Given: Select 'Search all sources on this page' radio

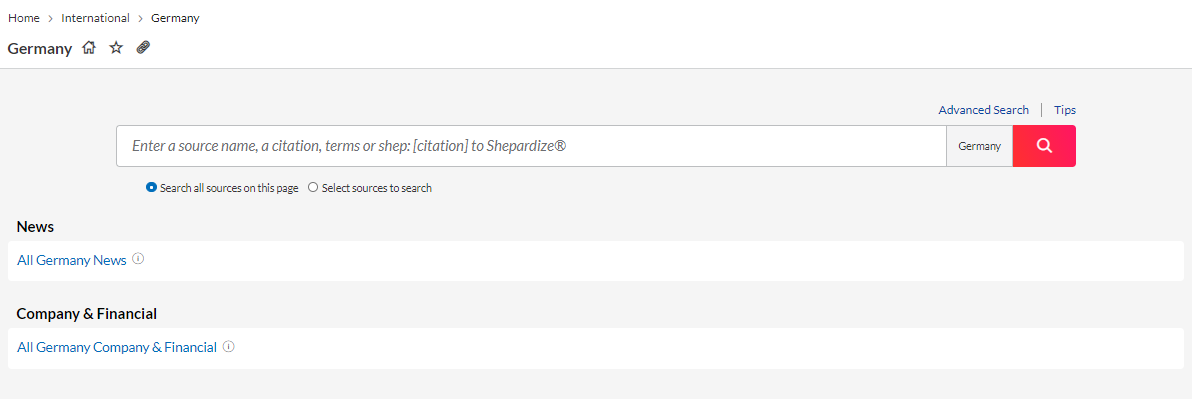Looking at the screenshot, I should click(151, 188).
